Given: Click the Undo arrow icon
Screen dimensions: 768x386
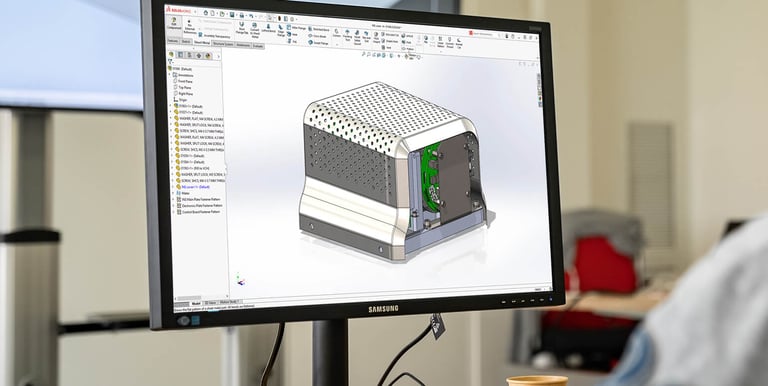Looking at the screenshot, I should click(x=251, y=16).
